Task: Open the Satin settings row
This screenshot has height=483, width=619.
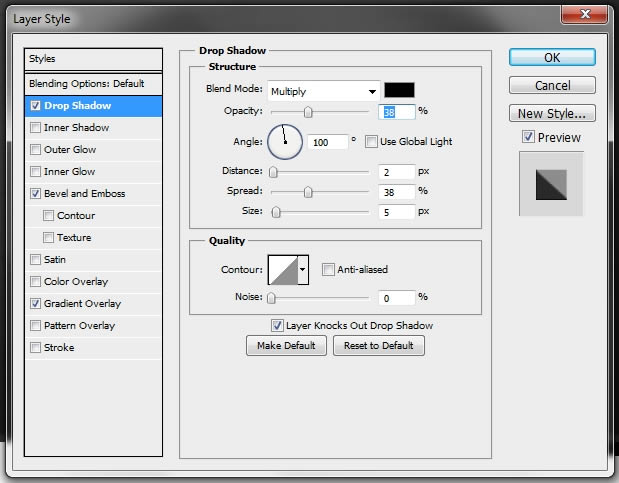Action: tap(93, 259)
